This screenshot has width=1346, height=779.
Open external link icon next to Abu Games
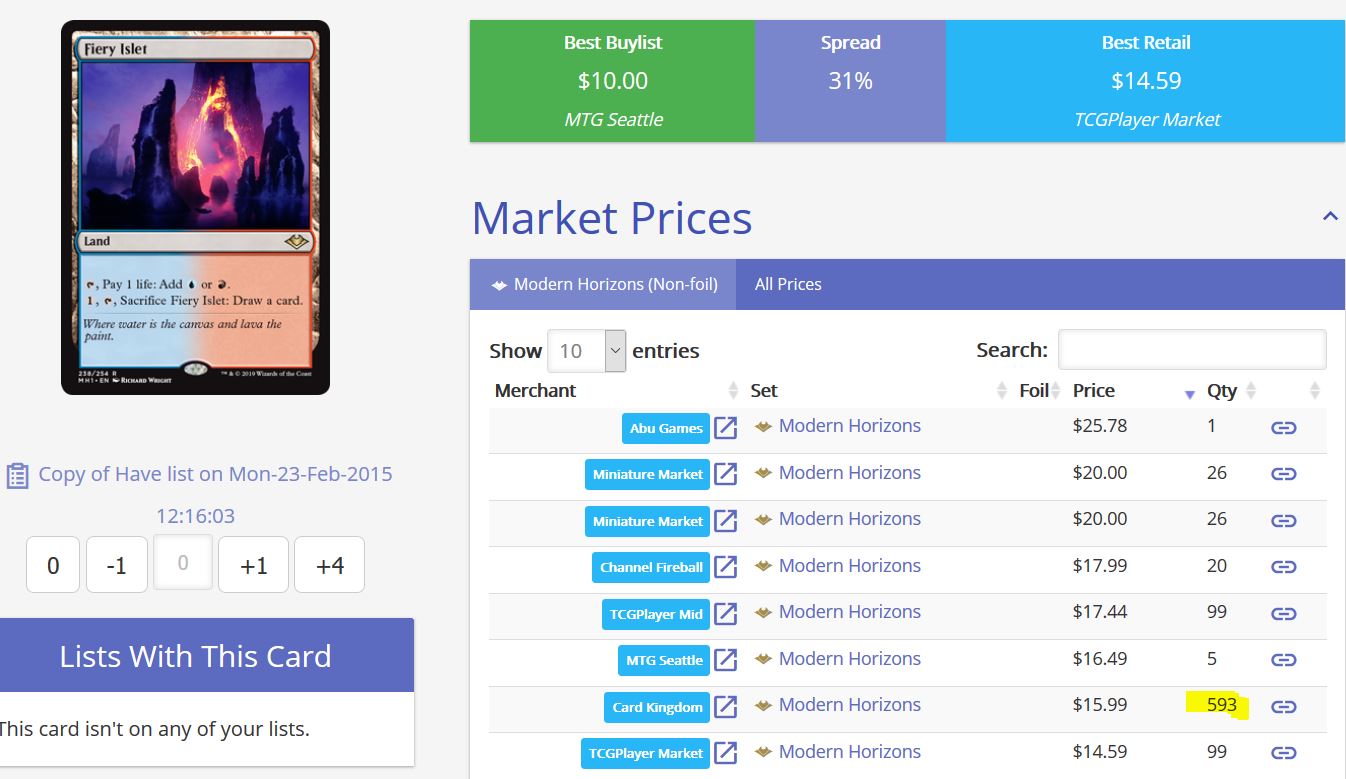(726, 428)
